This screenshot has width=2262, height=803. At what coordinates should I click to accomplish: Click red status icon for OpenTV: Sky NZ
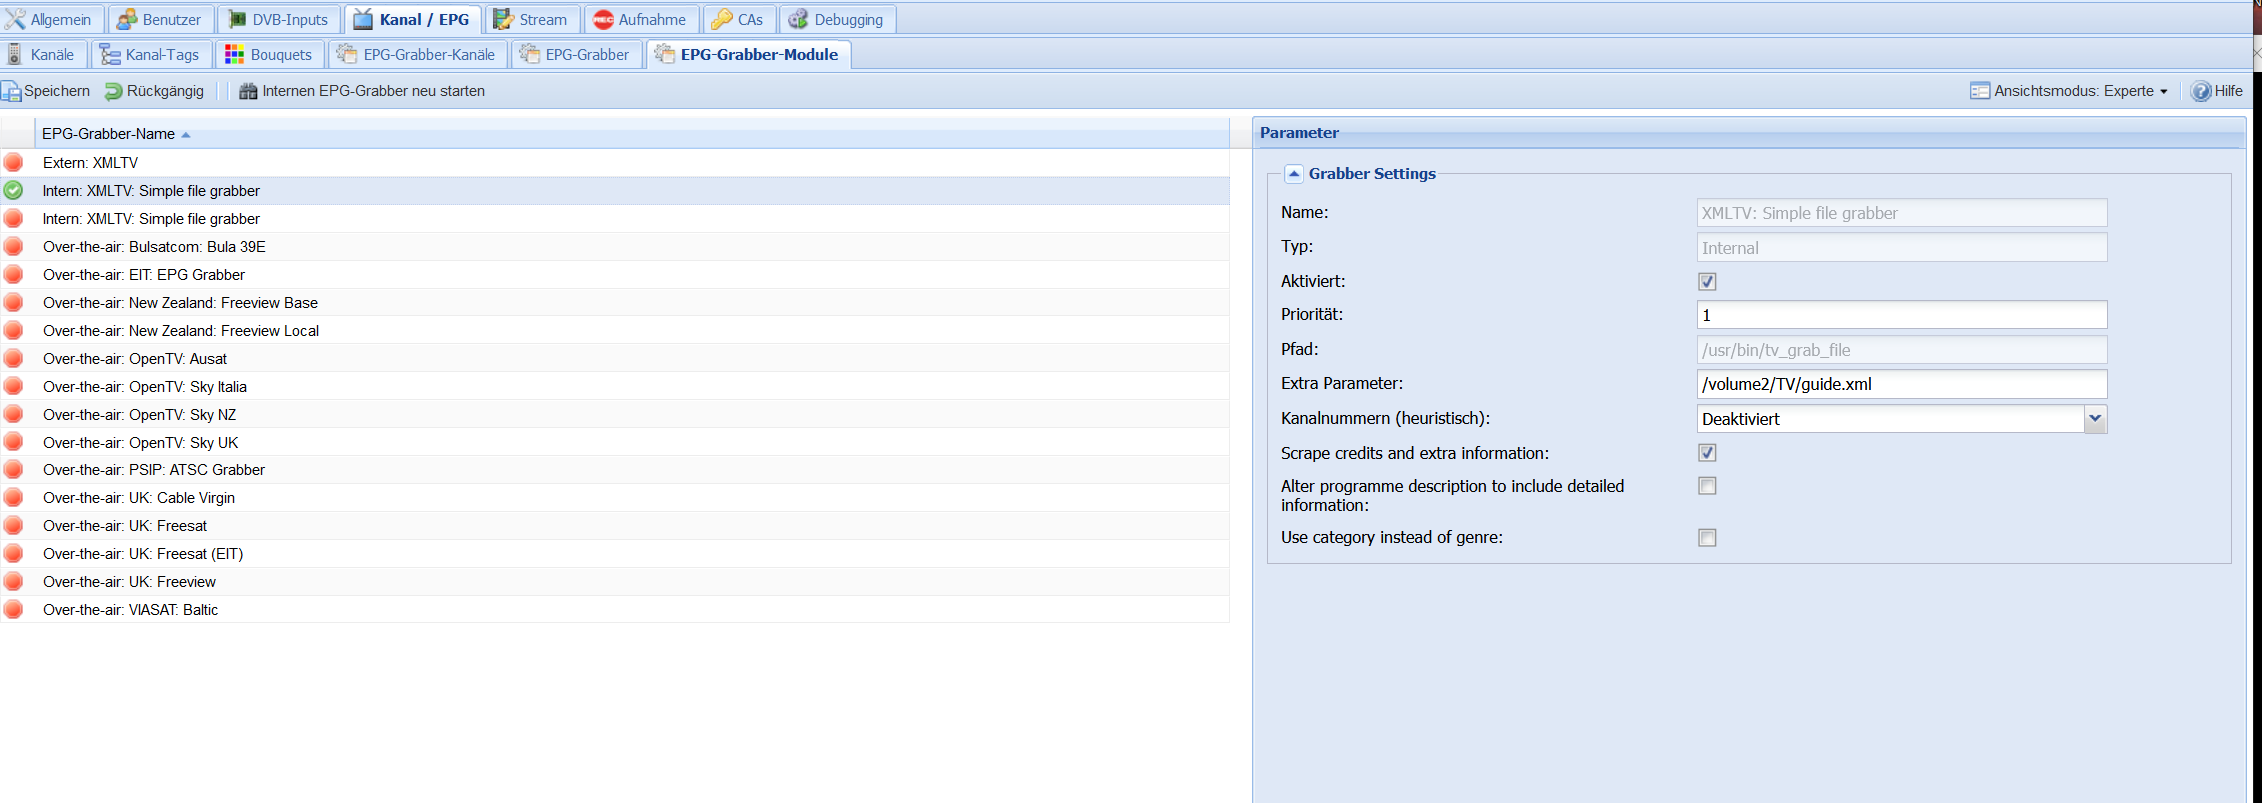point(13,414)
